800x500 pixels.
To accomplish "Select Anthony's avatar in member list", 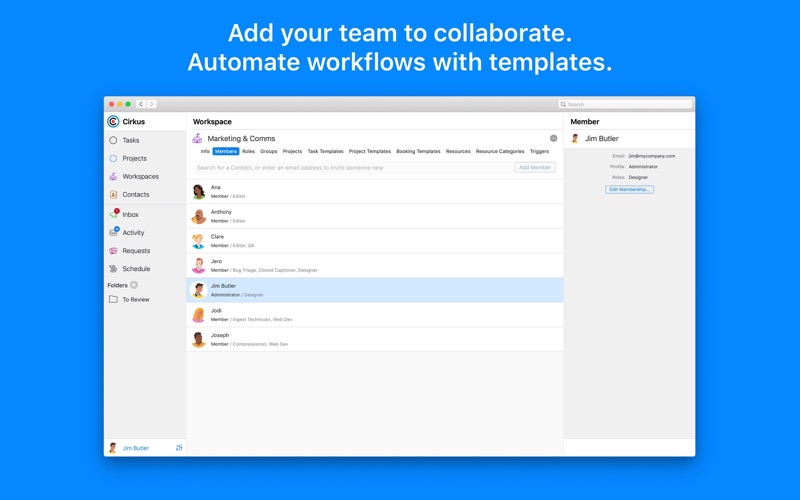I will [x=198, y=216].
